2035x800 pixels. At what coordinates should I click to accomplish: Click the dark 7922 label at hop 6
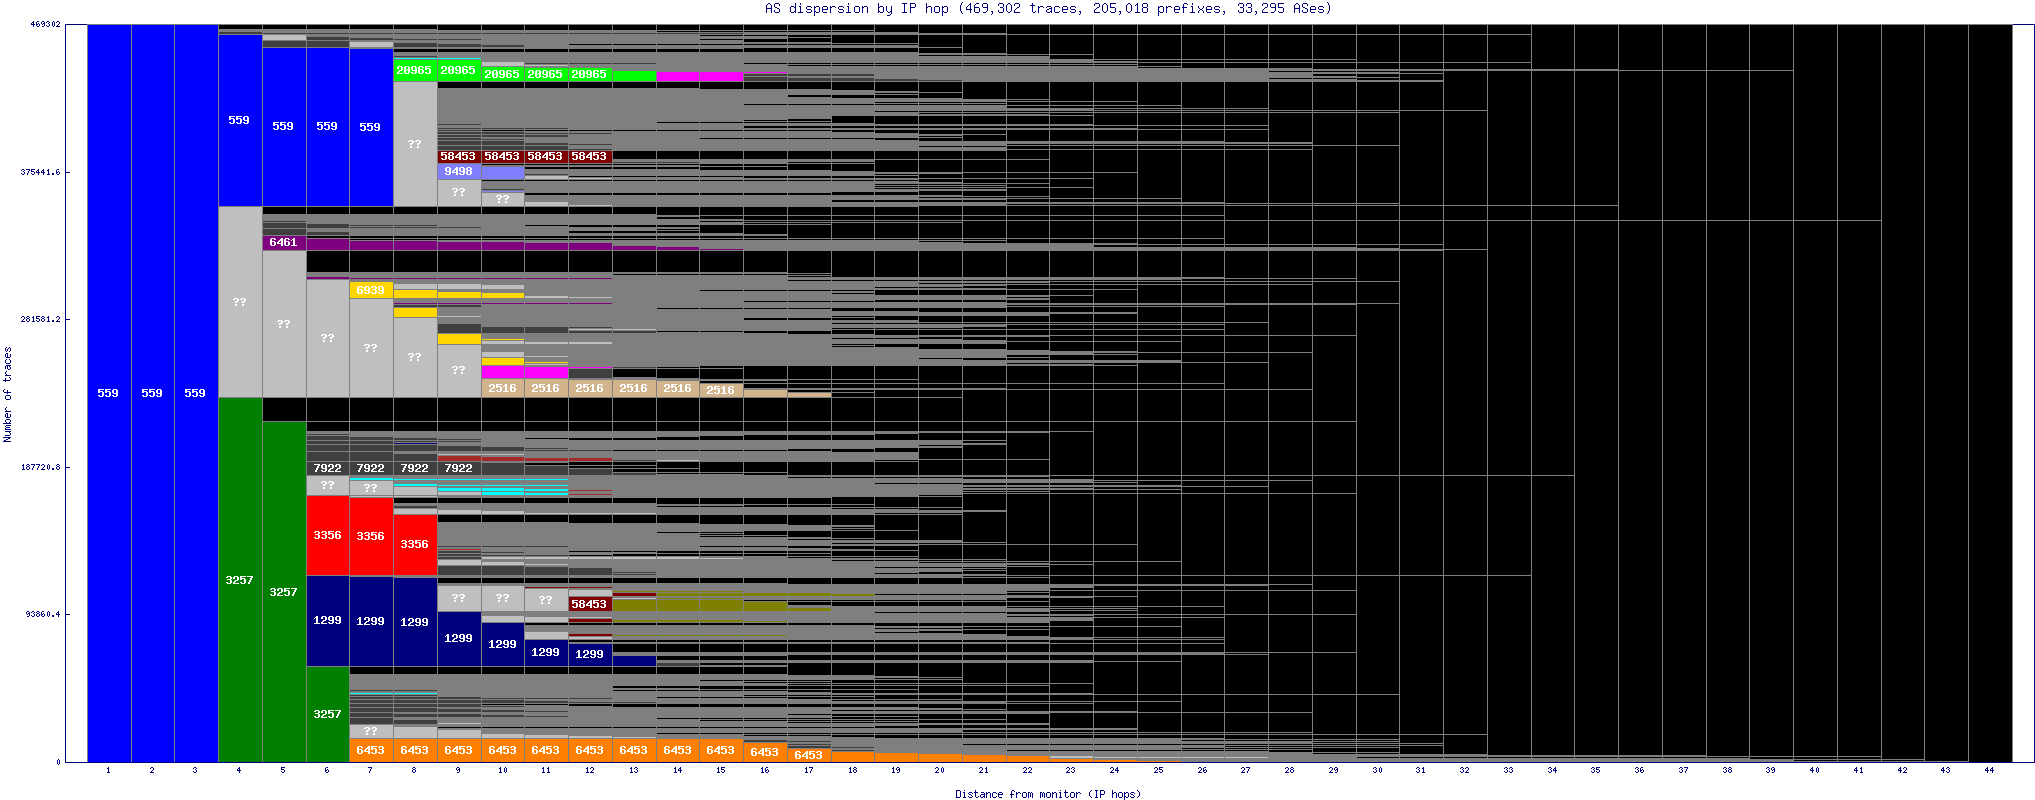(327, 468)
